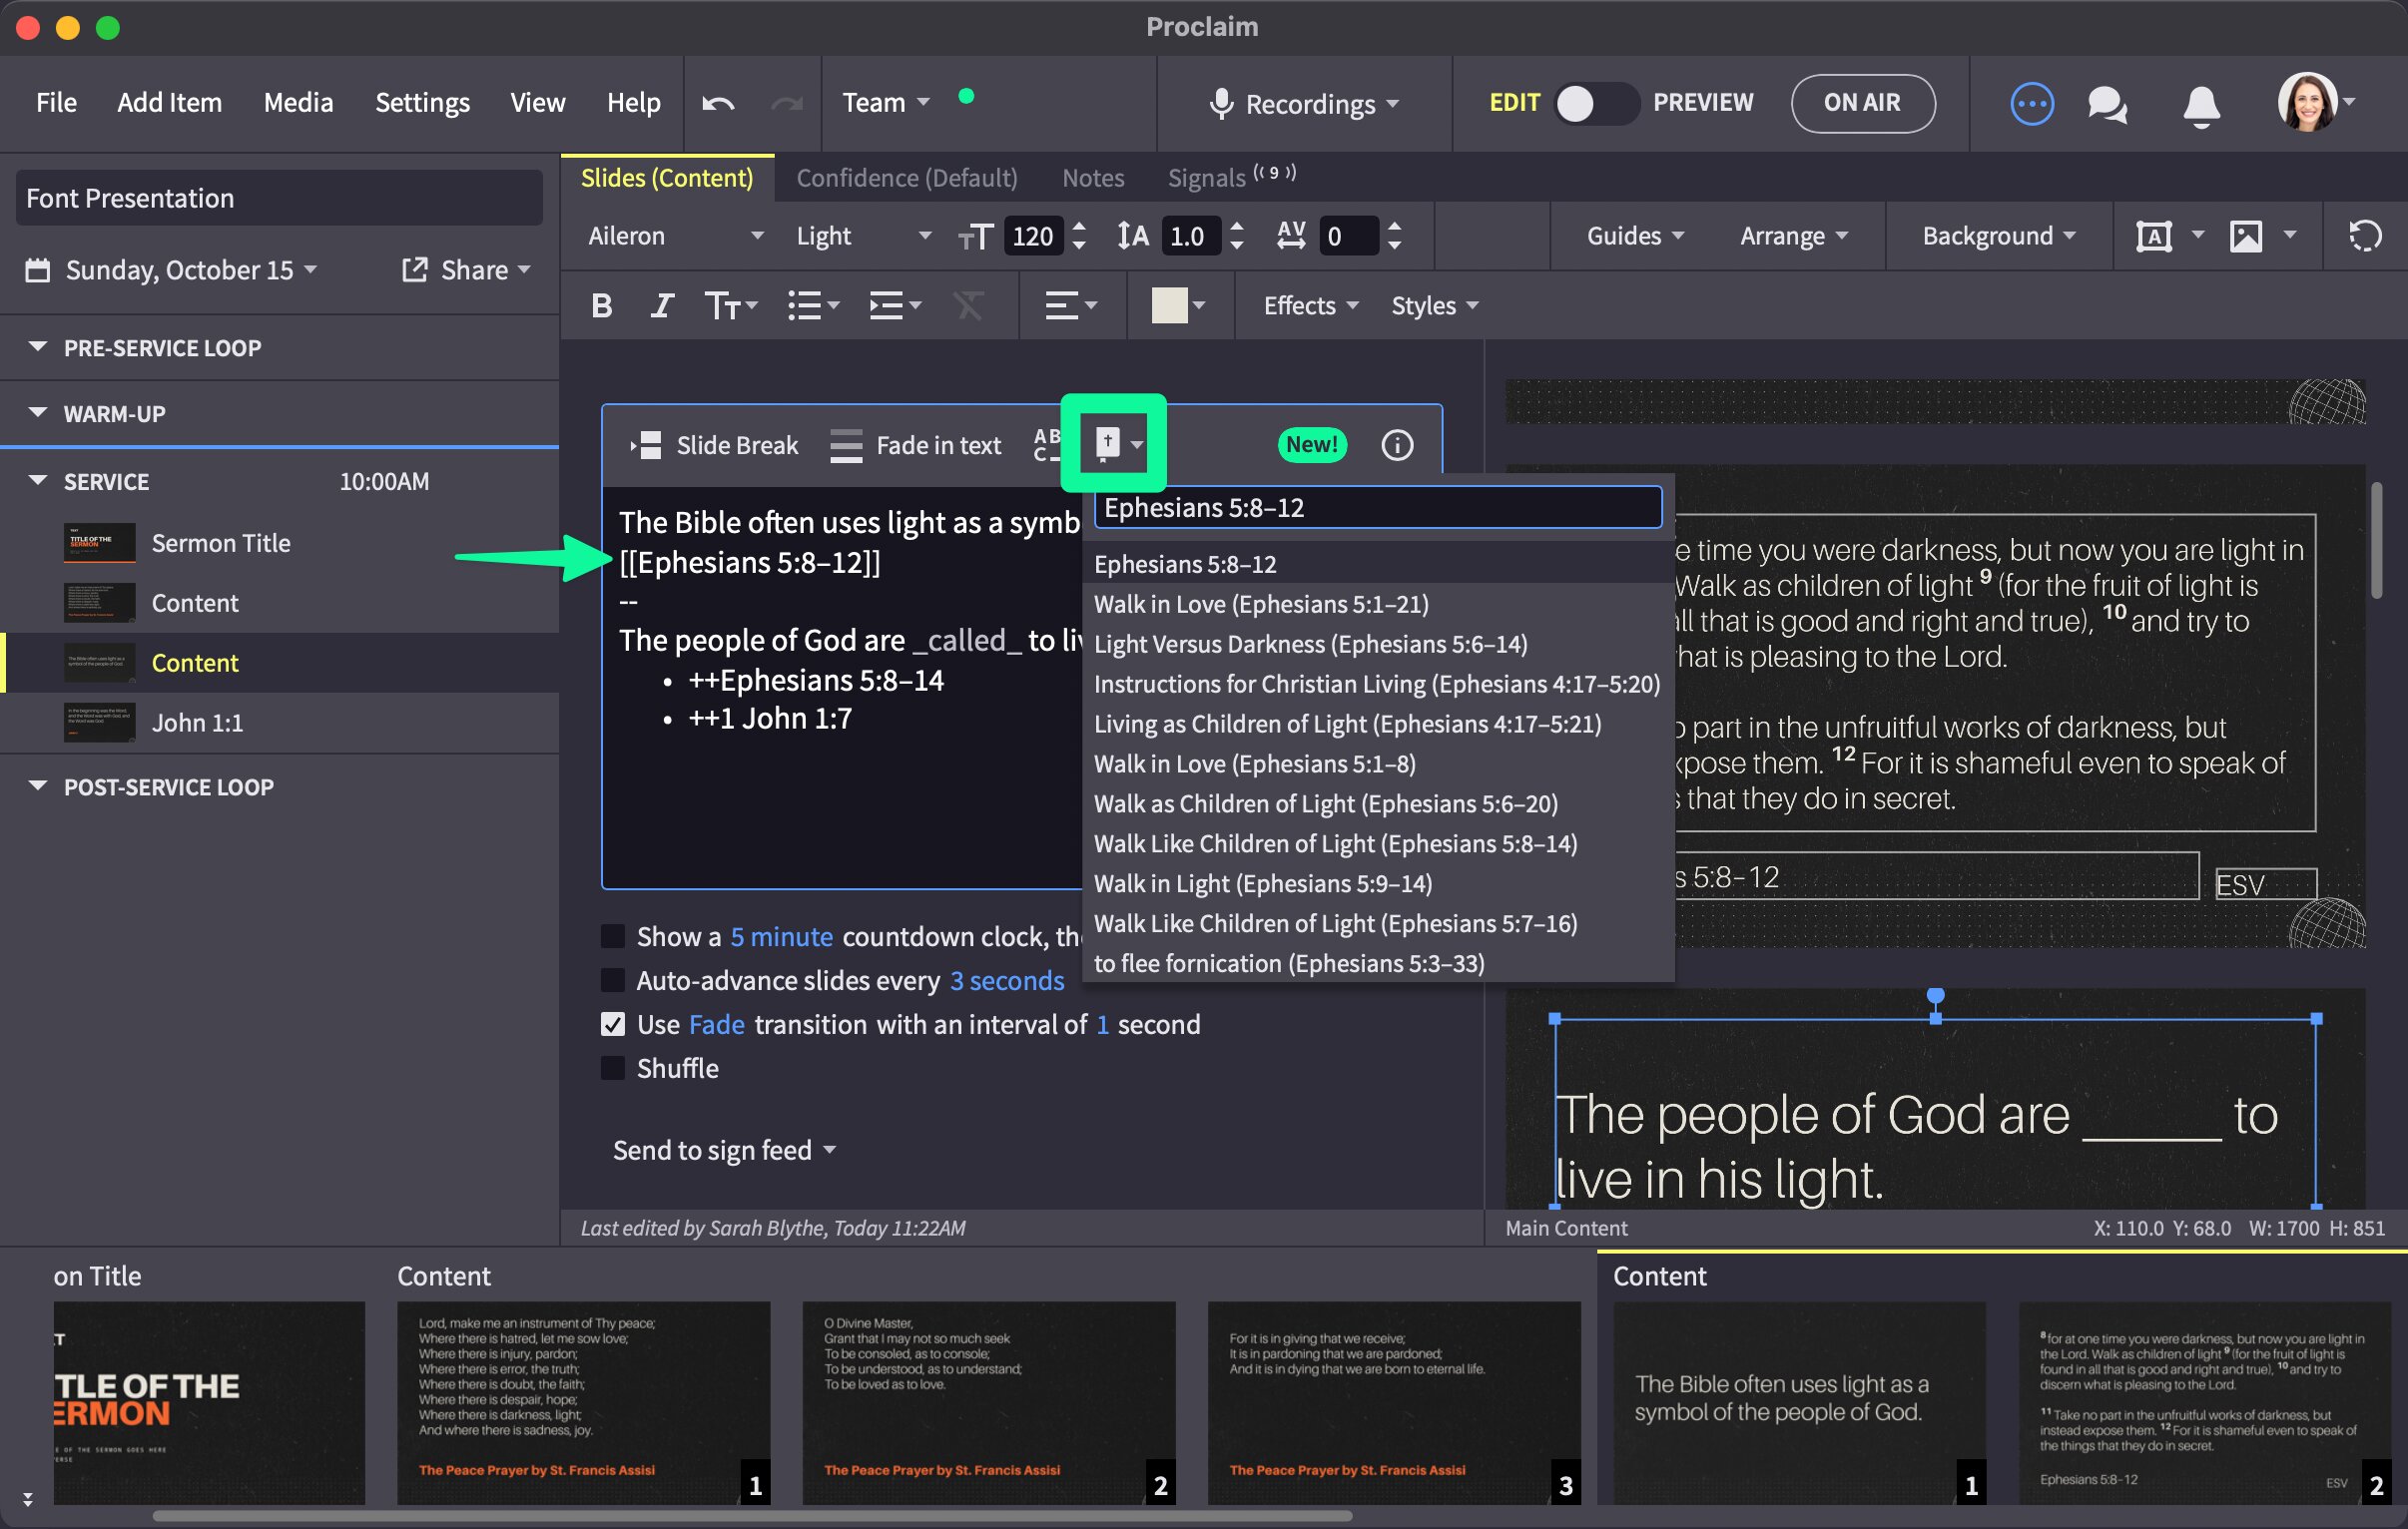Open the indent options icon

(895, 306)
